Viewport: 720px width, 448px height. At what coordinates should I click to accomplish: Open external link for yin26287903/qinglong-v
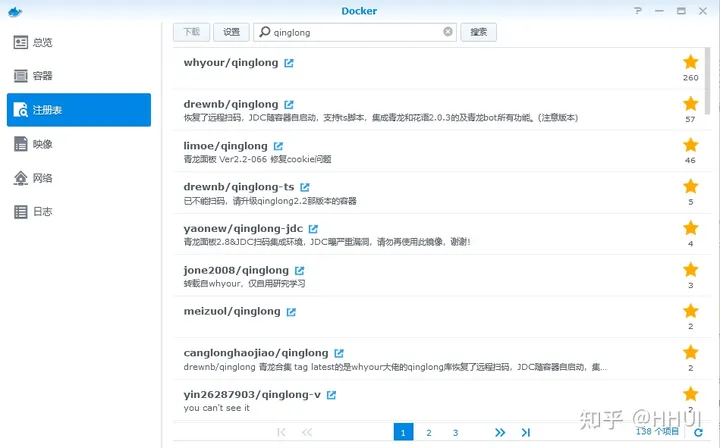331,395
